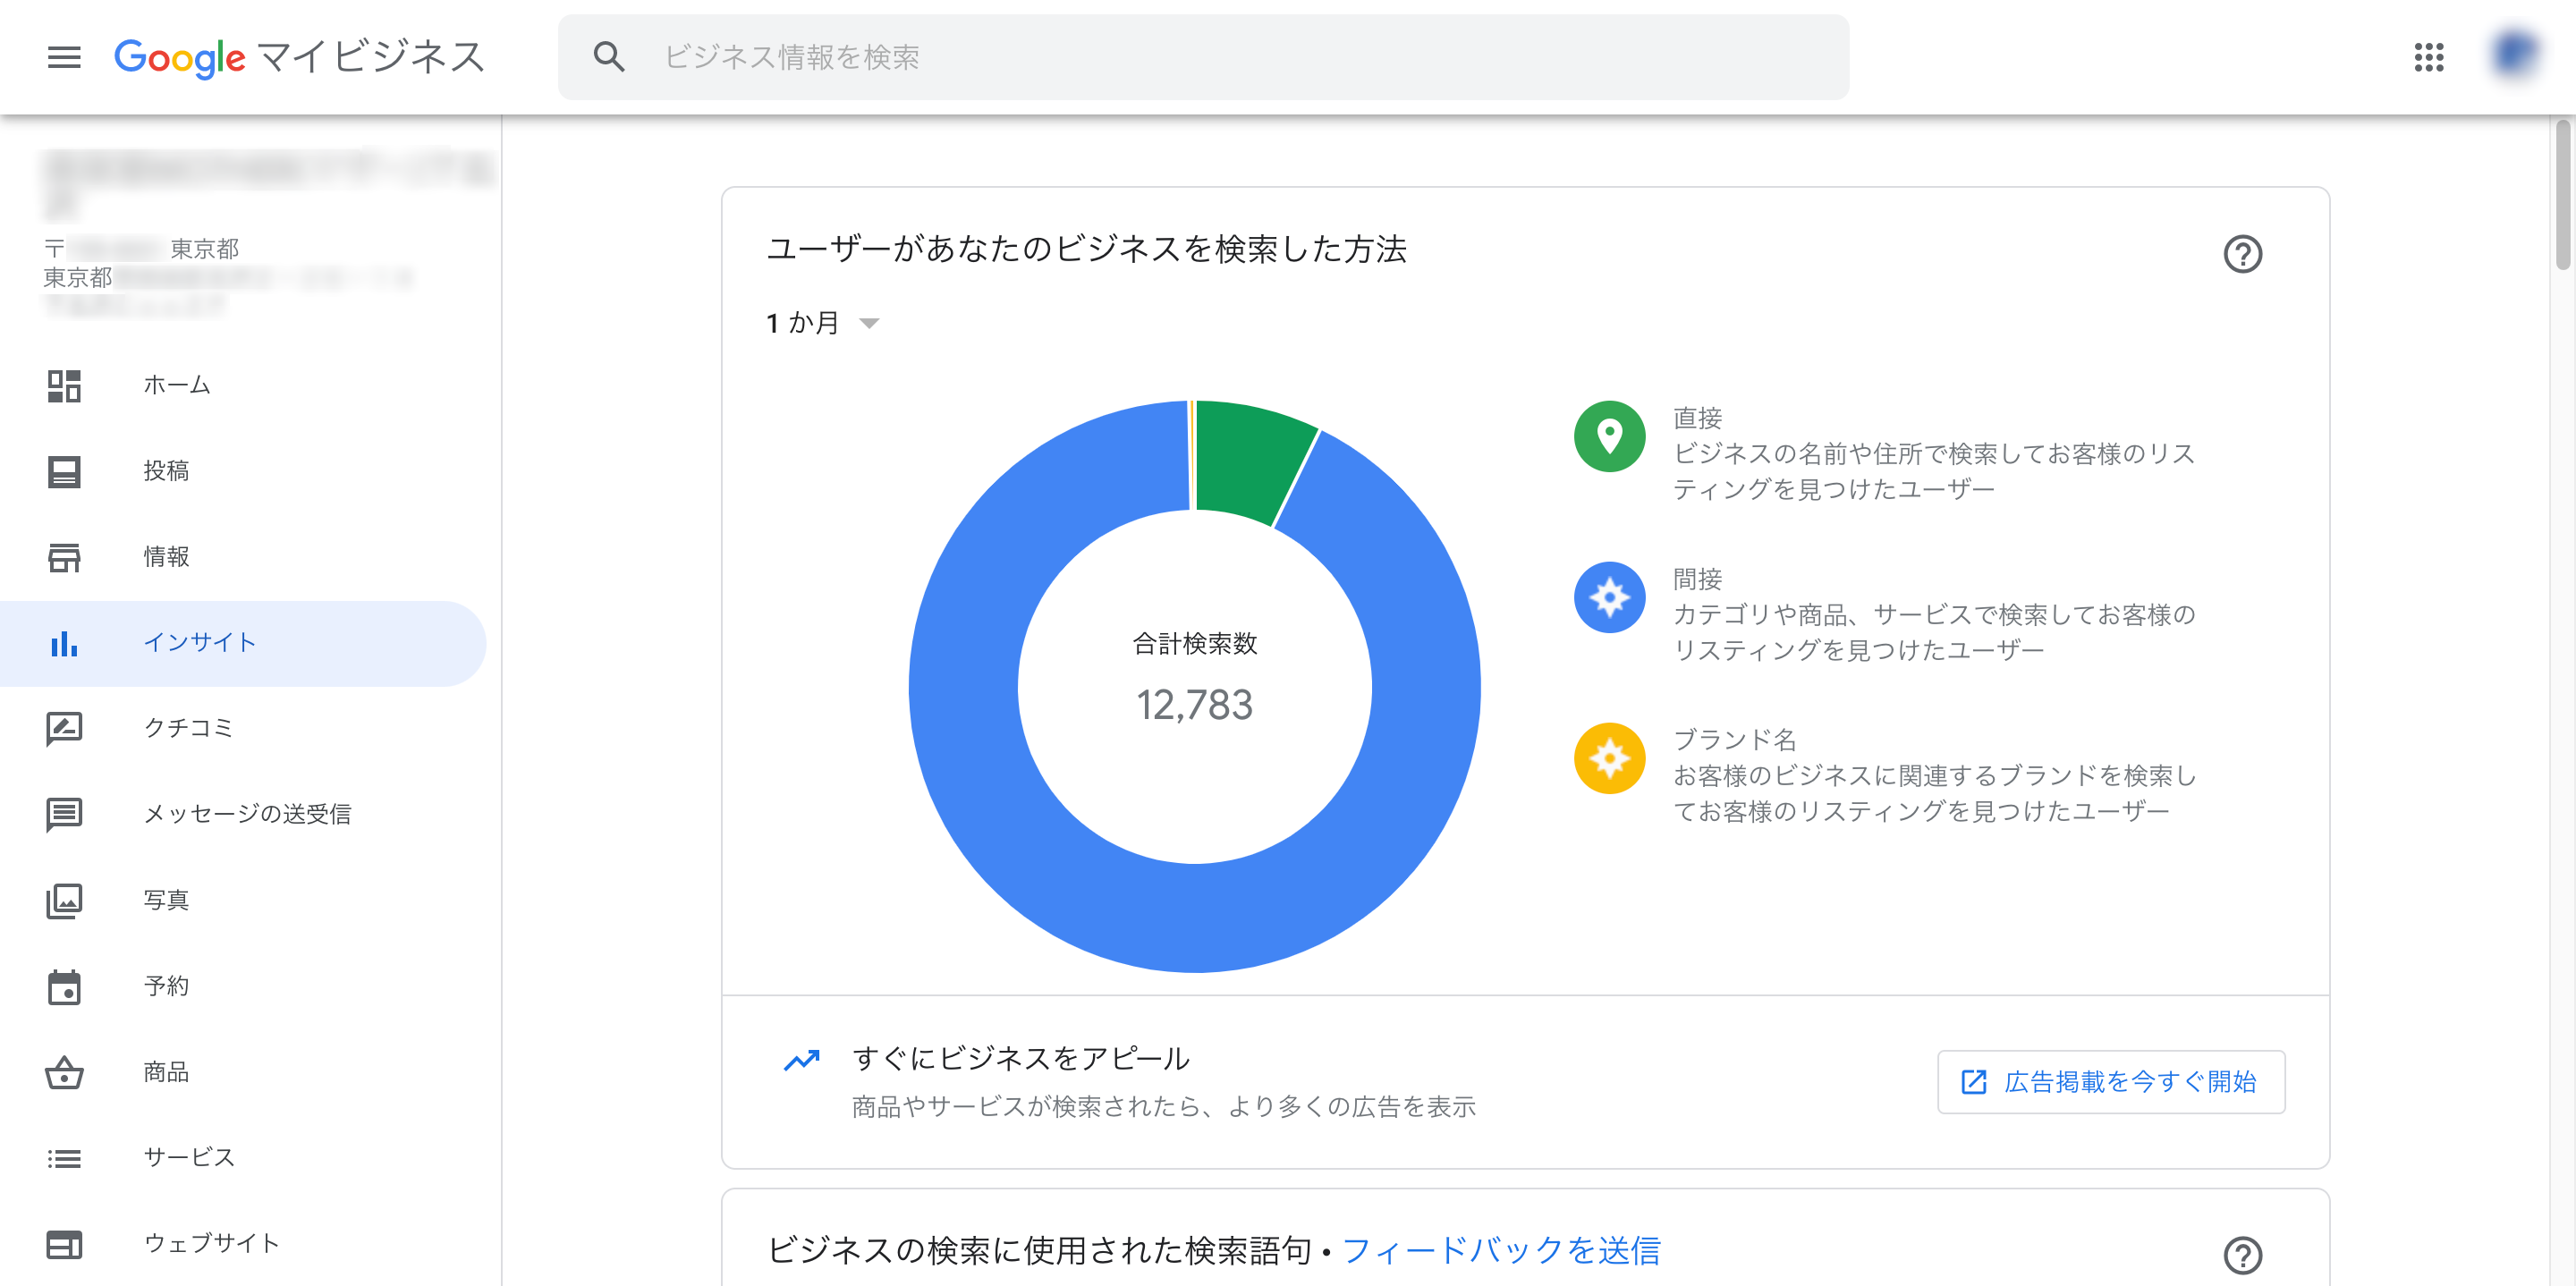Go to ホーム in sidebar
Image resolution: width=2576 pixels, height=1286 pixels.
click(242, 386)
